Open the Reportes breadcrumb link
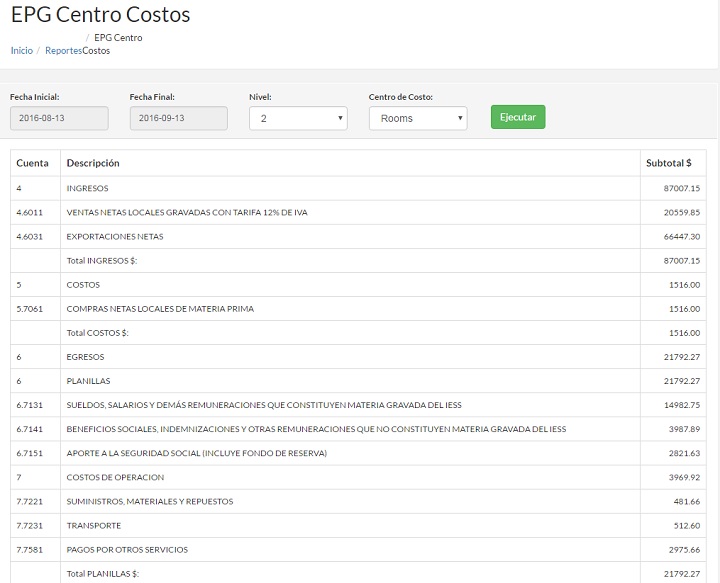 point(63,50)
